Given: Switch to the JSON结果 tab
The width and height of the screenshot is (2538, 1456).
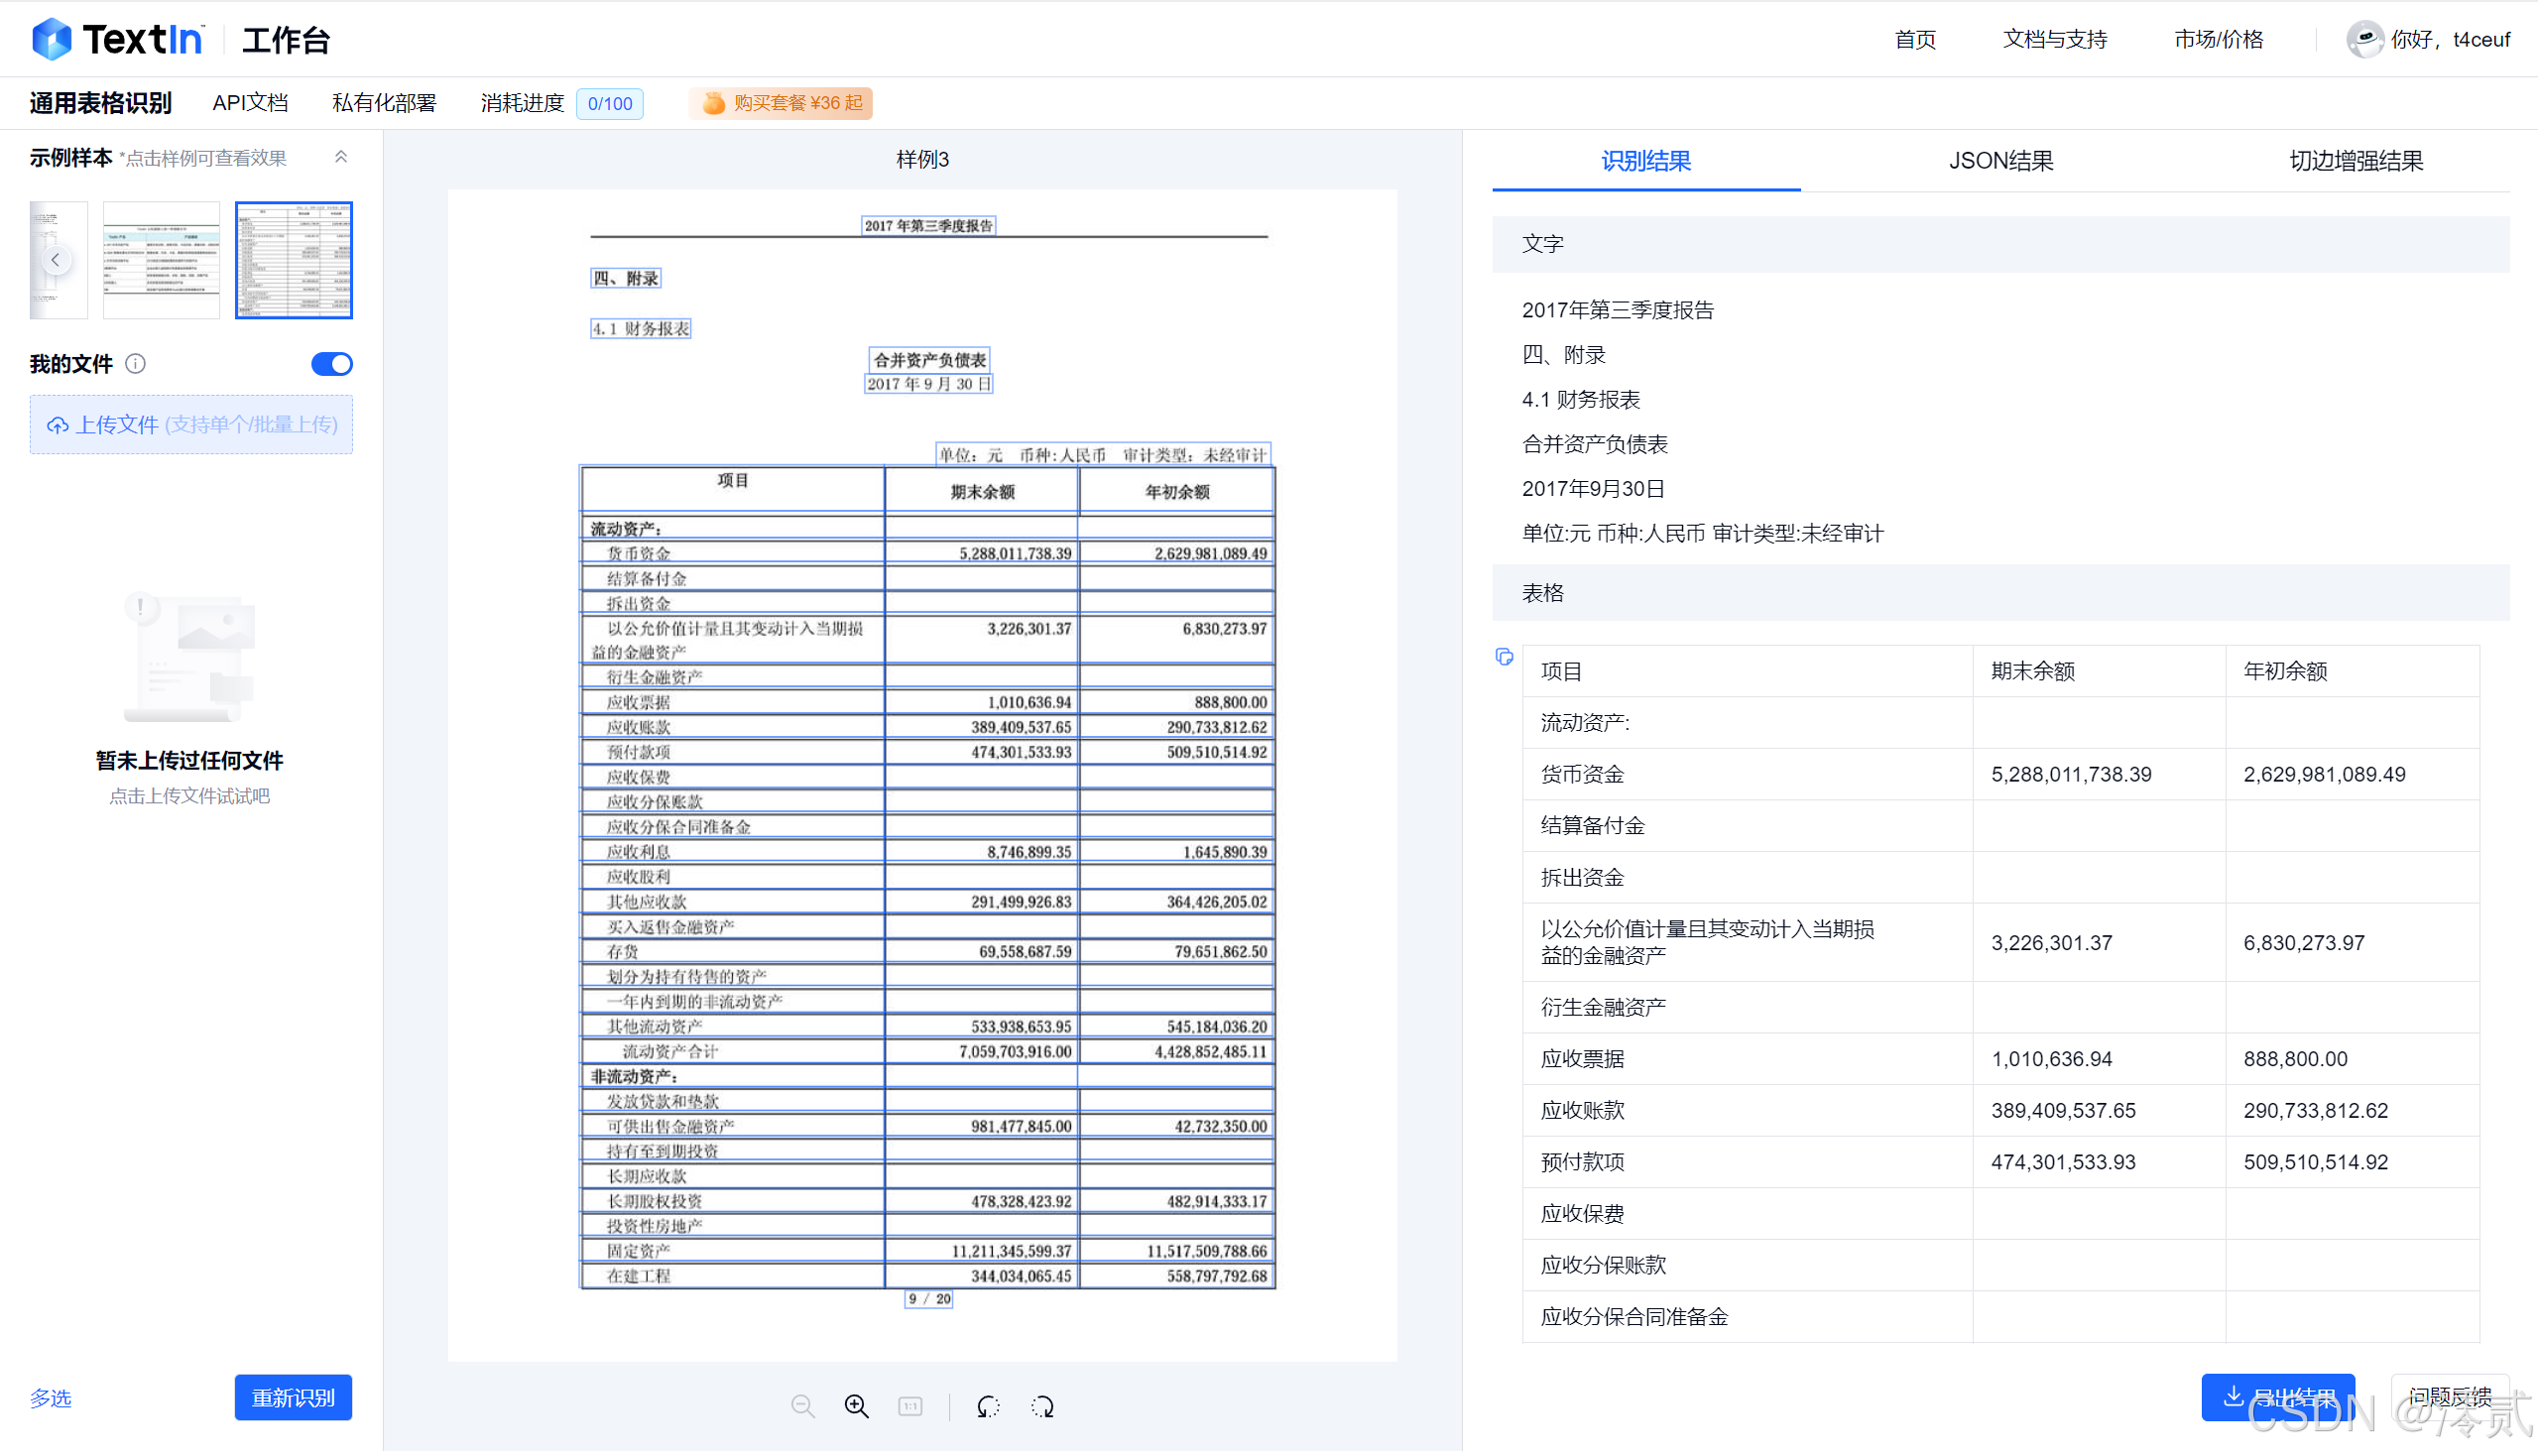Looking at the screenshot, I should click(1999, 161).
